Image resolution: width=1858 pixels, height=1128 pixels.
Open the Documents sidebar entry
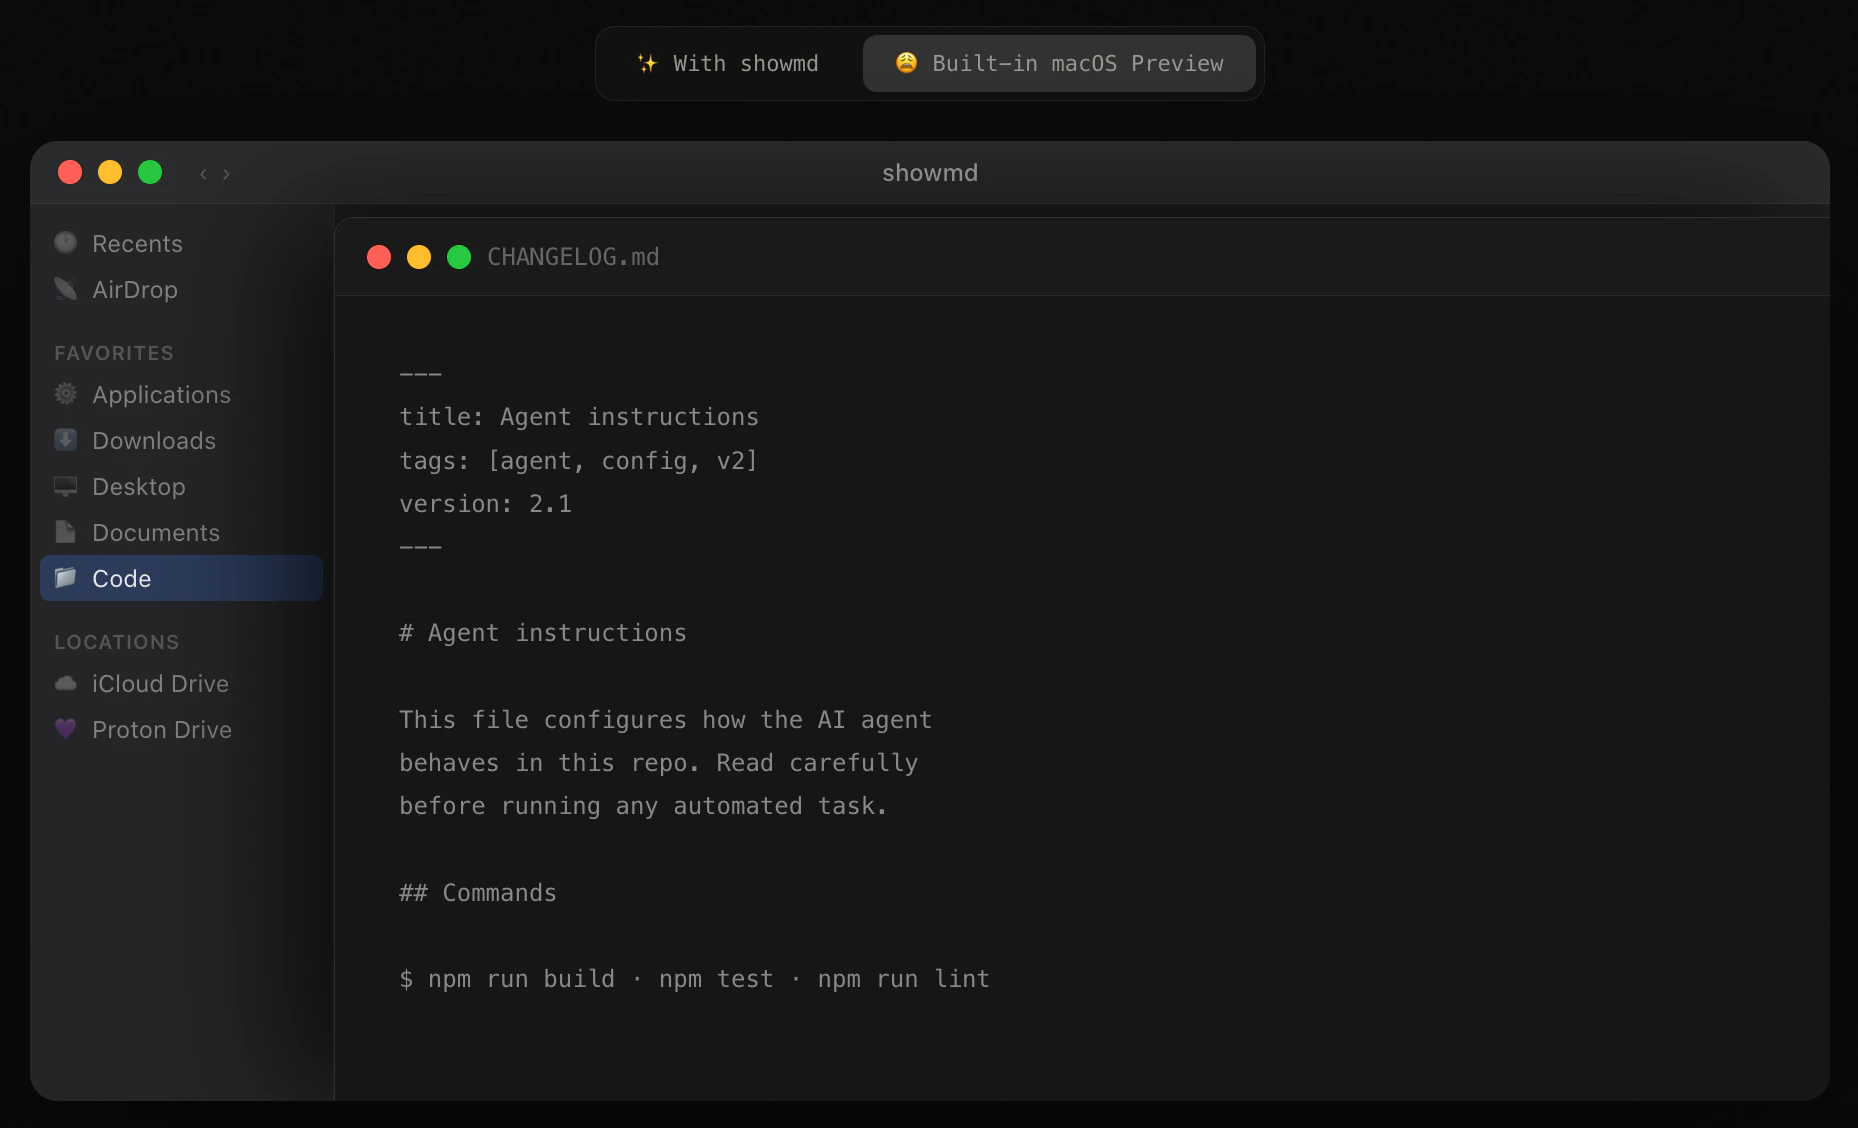155,532
